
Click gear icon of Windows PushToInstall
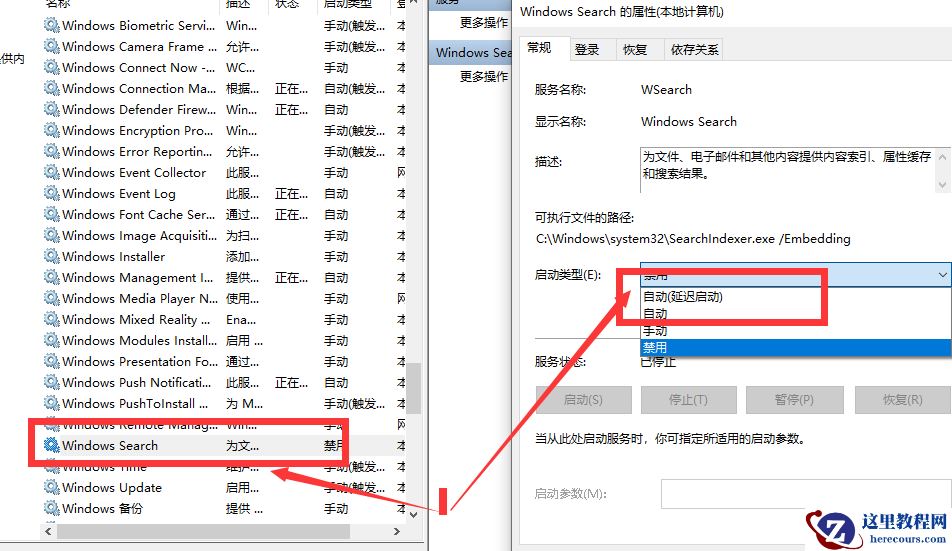click(x=52, y=404)
